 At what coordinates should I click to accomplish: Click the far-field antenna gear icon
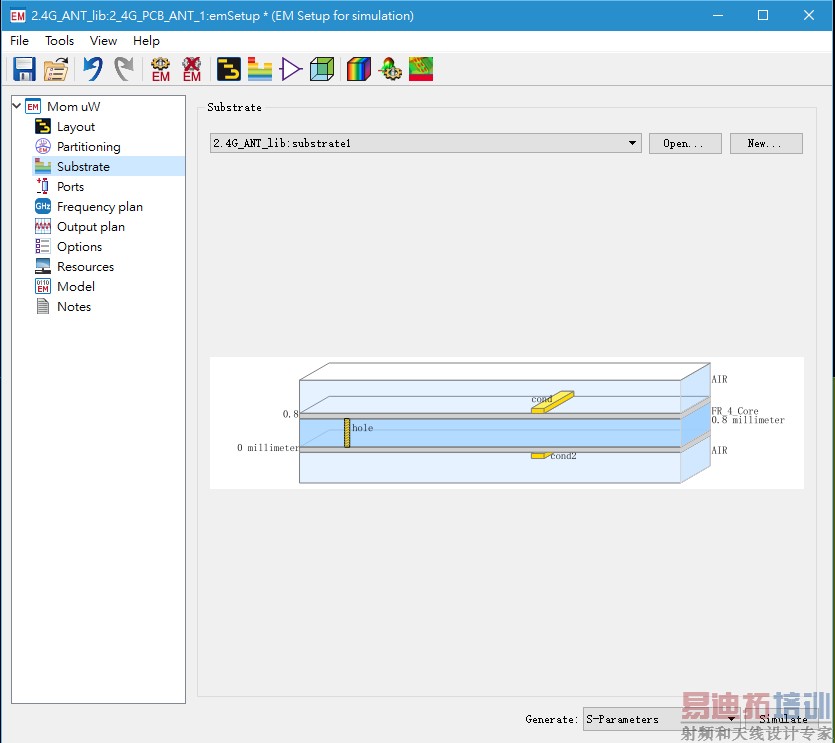[x=390, y=69]
